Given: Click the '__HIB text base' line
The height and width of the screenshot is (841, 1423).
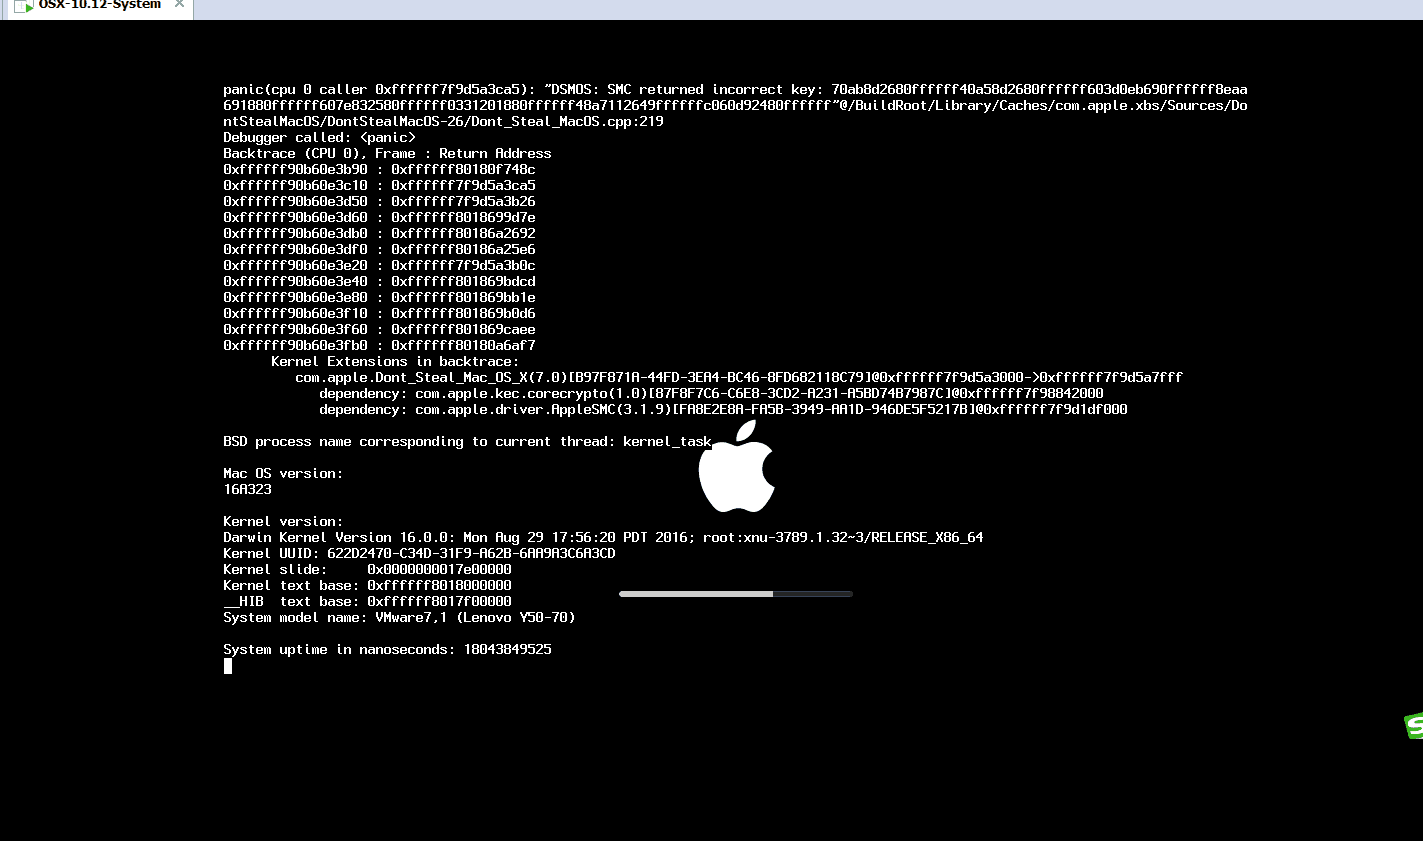Looking at the screenshot, I should [367, 601].
